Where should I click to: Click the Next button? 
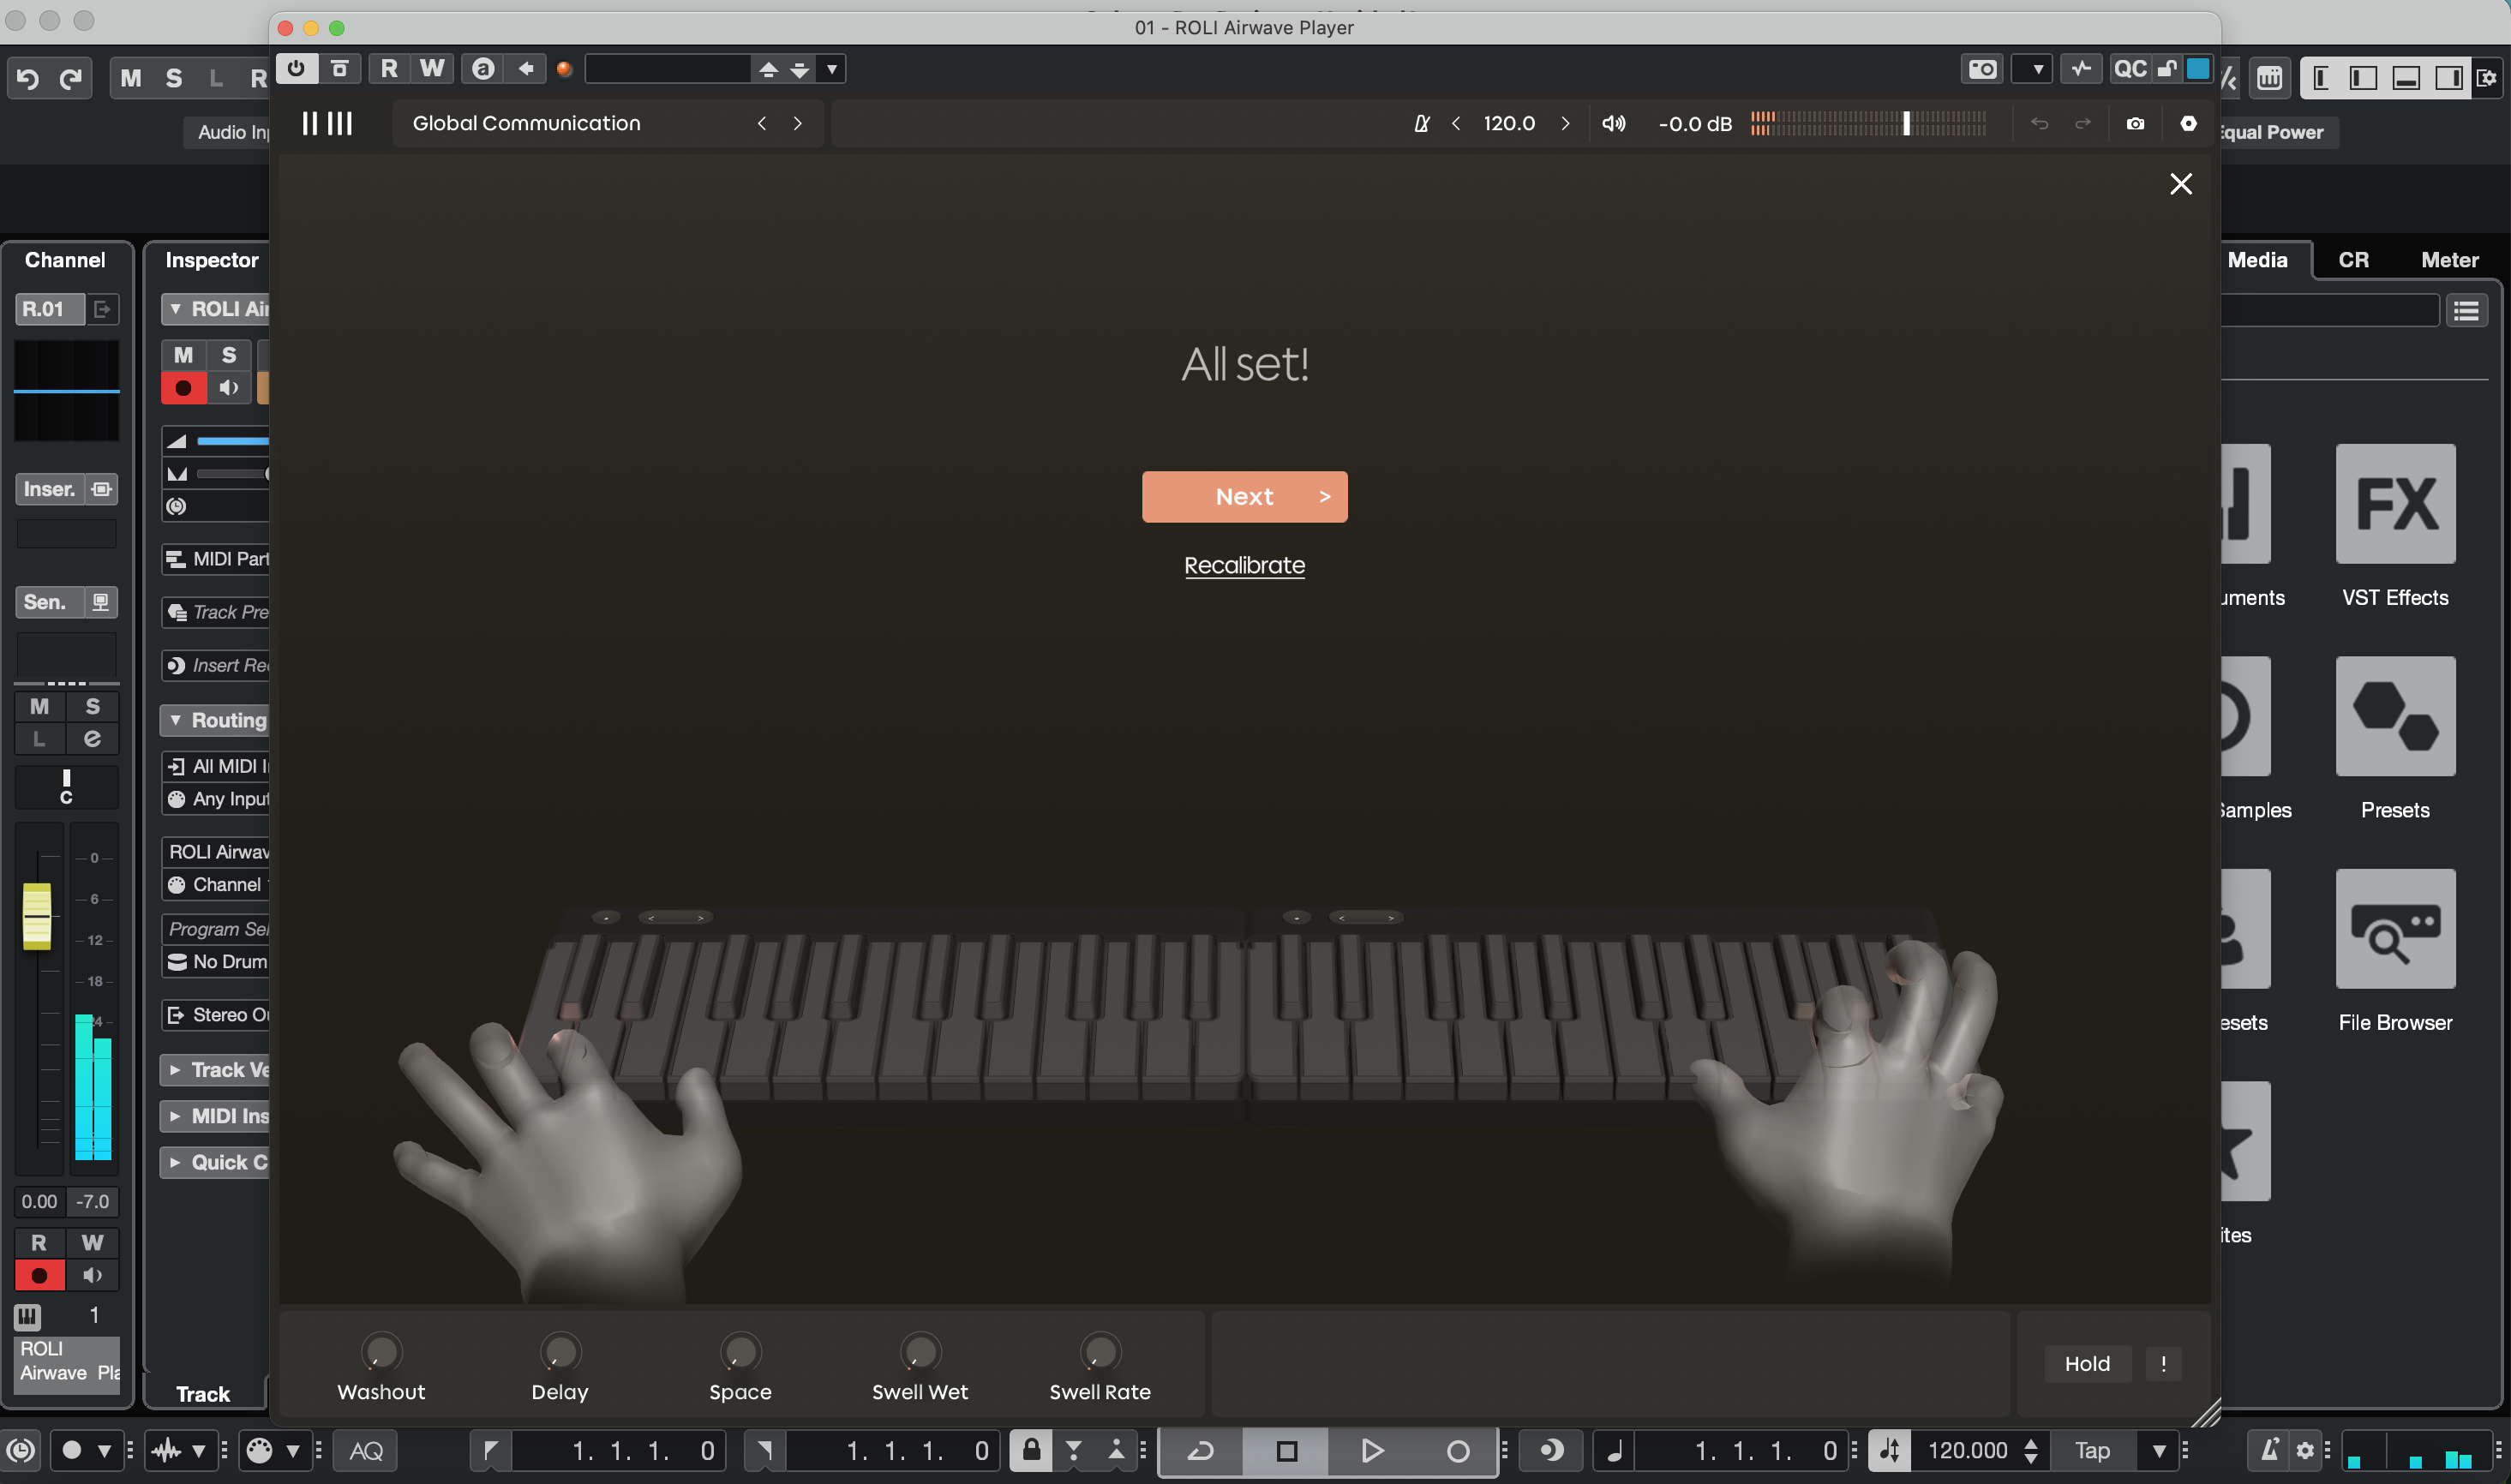(1244, 496)
